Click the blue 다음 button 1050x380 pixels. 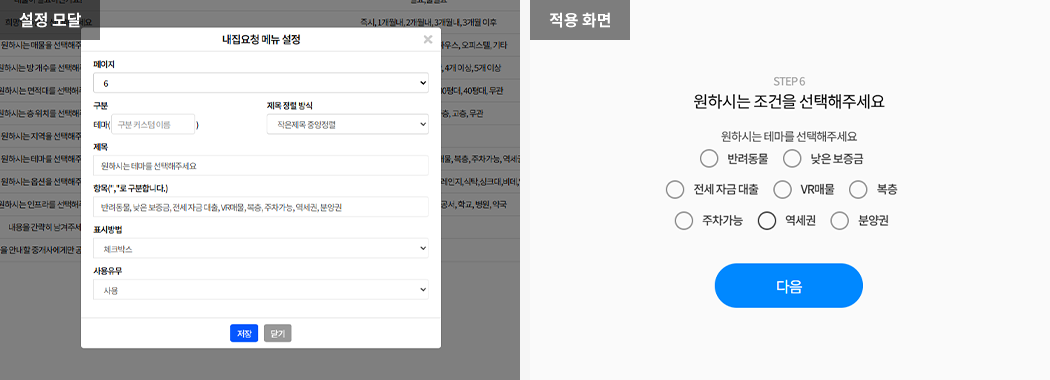tap(789, 286)
